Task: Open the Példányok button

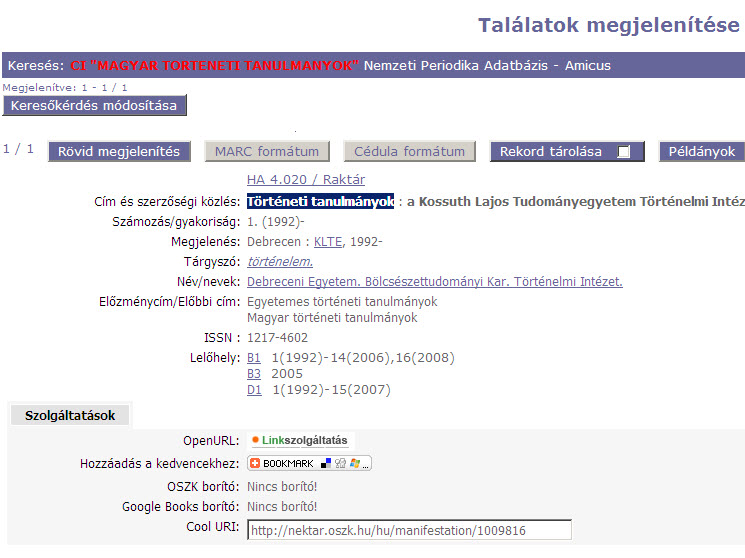Action: 701,152
